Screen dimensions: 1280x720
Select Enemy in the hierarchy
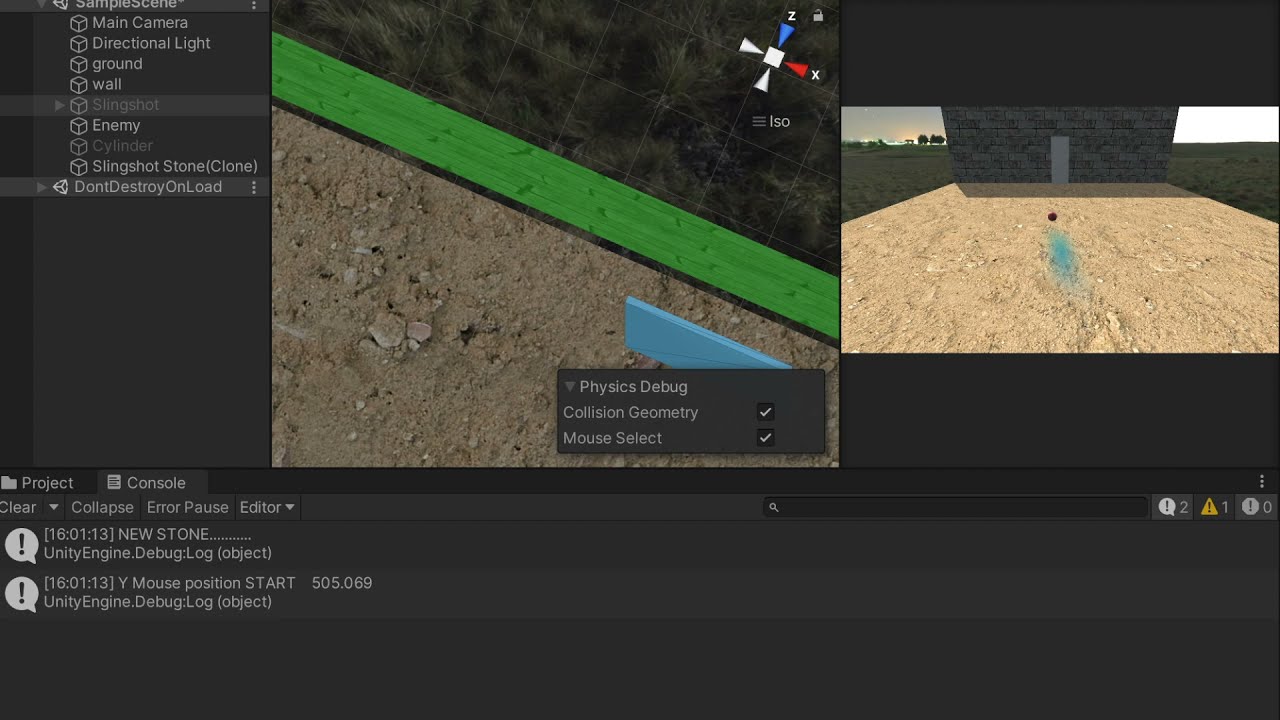point(116,126)
